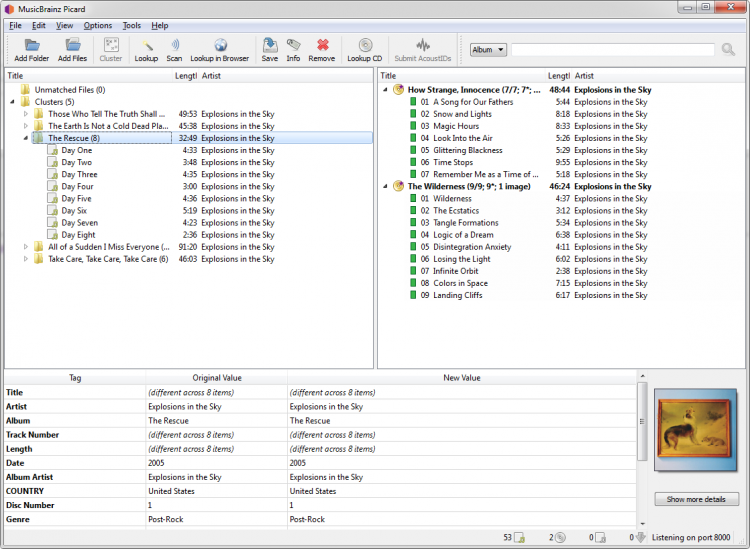Select the Disintegration Anxiety track
Image resolution: width=750 pixels, height=549 pixels.
pos(472,247)
